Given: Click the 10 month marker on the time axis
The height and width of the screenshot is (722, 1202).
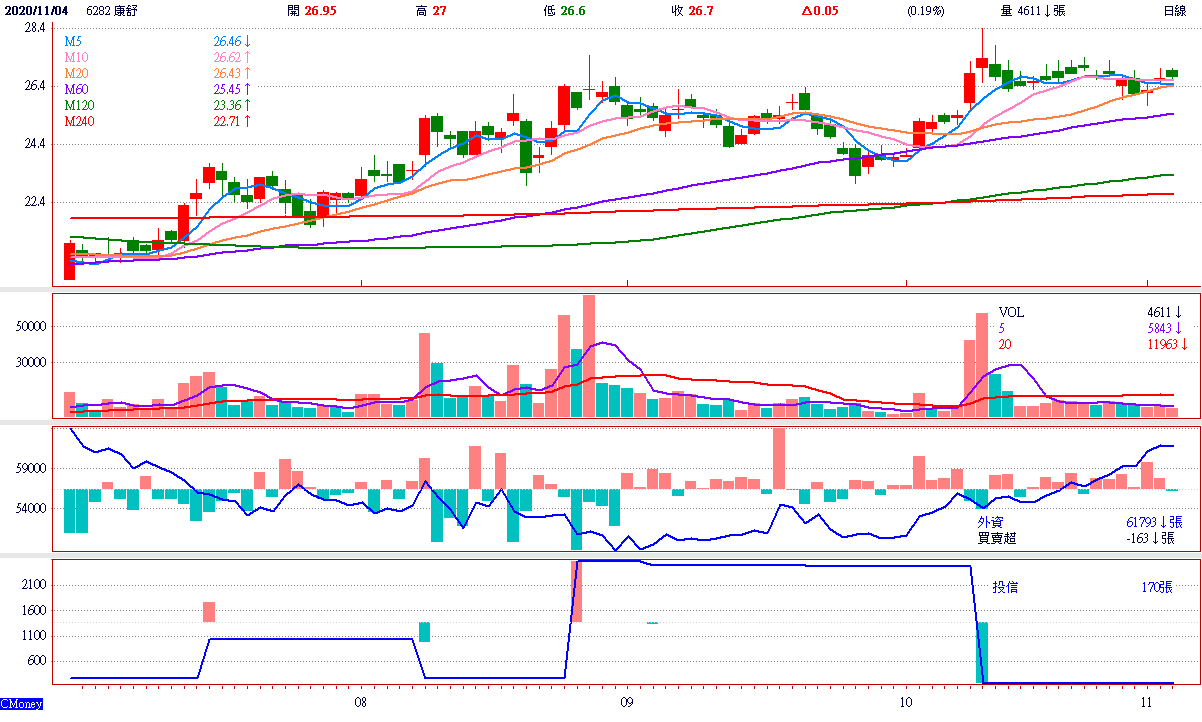Looking at the screenshot, I should click(x=905, y=702).
